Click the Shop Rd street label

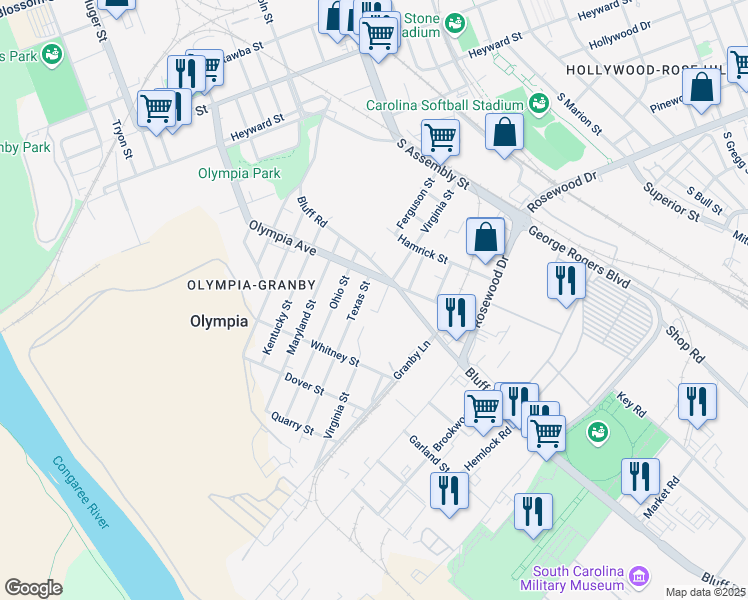(685, 345)
